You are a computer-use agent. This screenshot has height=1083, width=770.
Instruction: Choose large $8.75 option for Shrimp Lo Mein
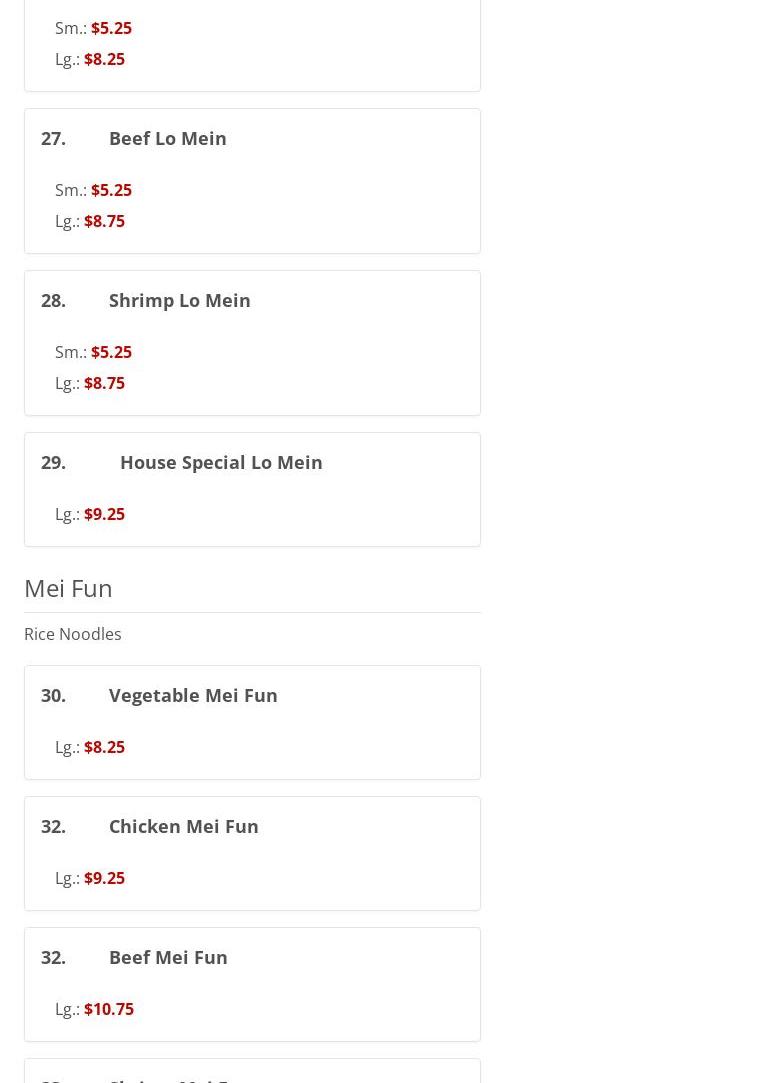pyautogui.click(x=104, y=383)
